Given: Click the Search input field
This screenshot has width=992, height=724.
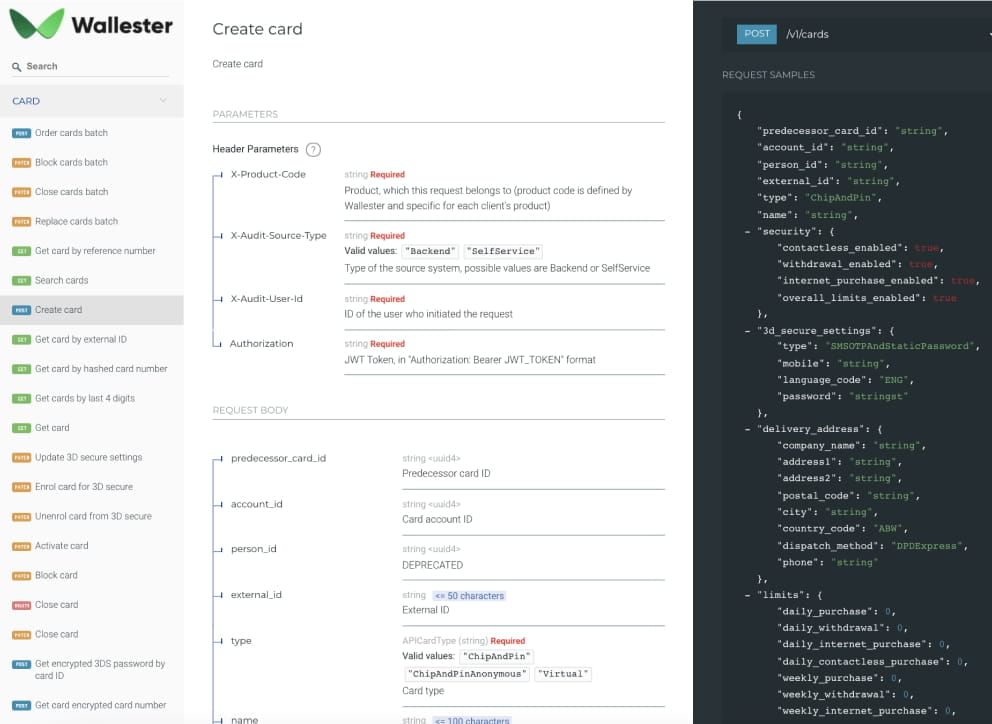Looking at the screenshot, I should click(90, 66).
